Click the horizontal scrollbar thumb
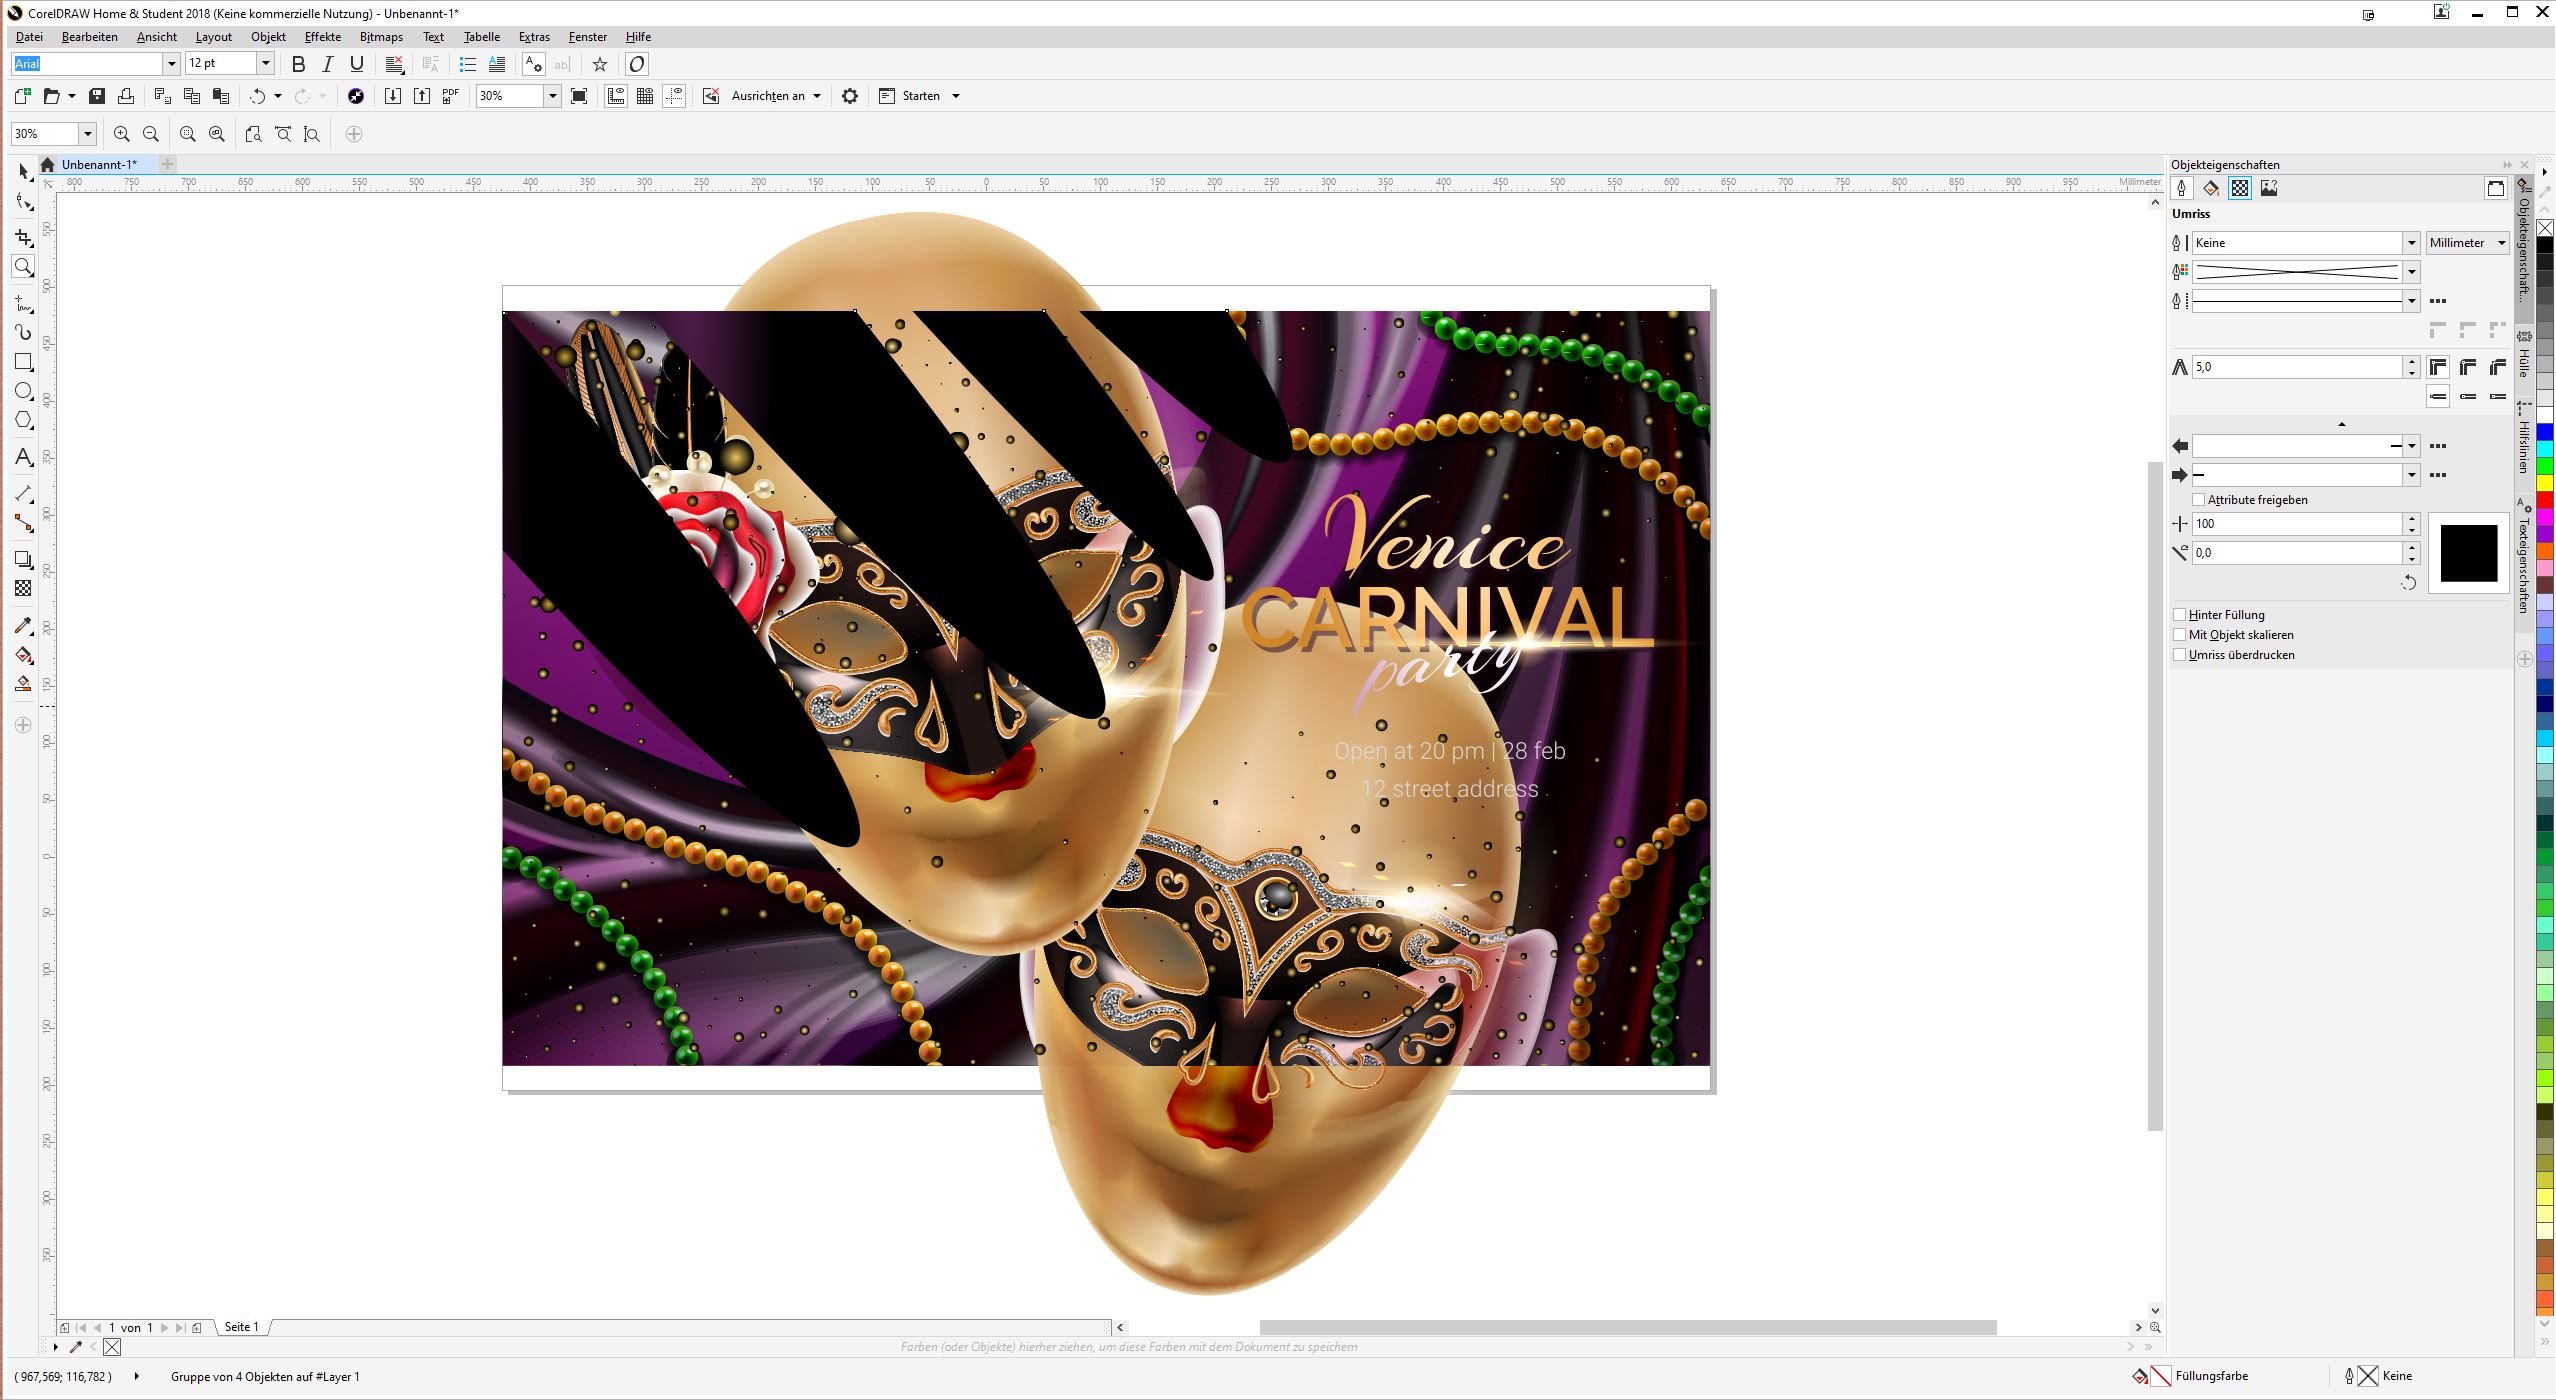The image size is (2556, 1400). 1628,1327
